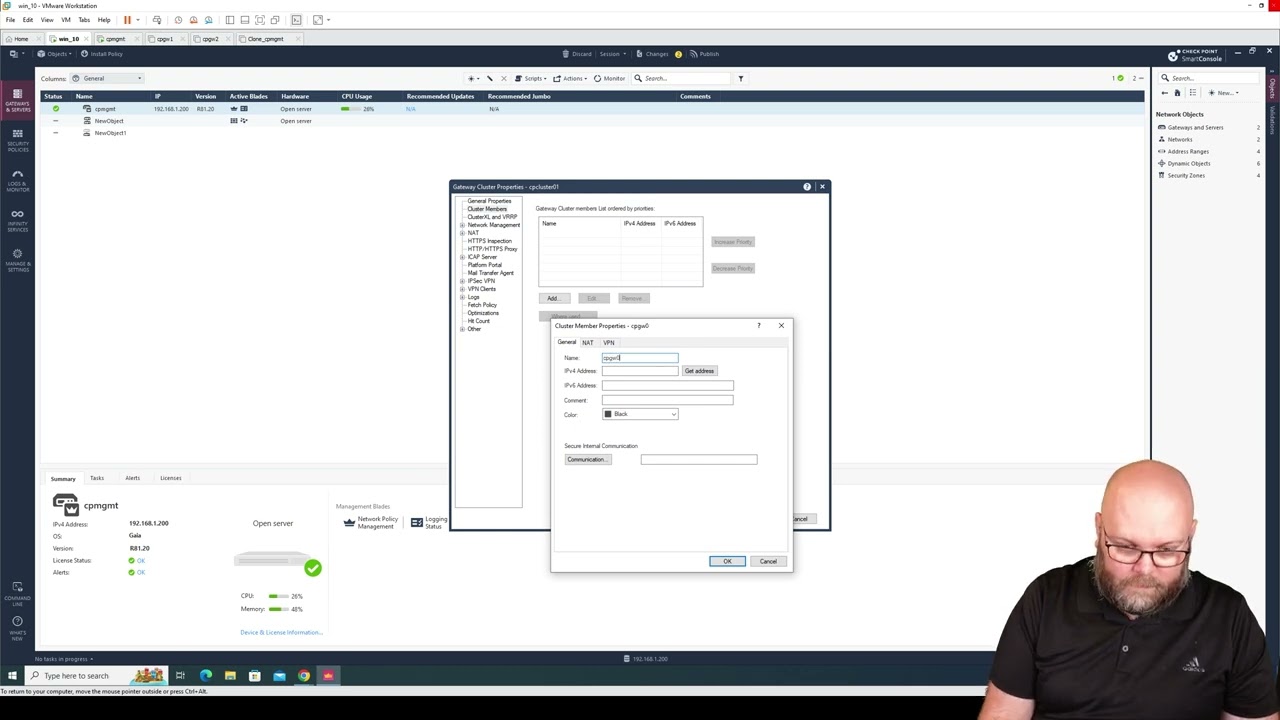Open the VM menu in VMware
Viewport: 1280px width, 720px height.
point(66,20)
